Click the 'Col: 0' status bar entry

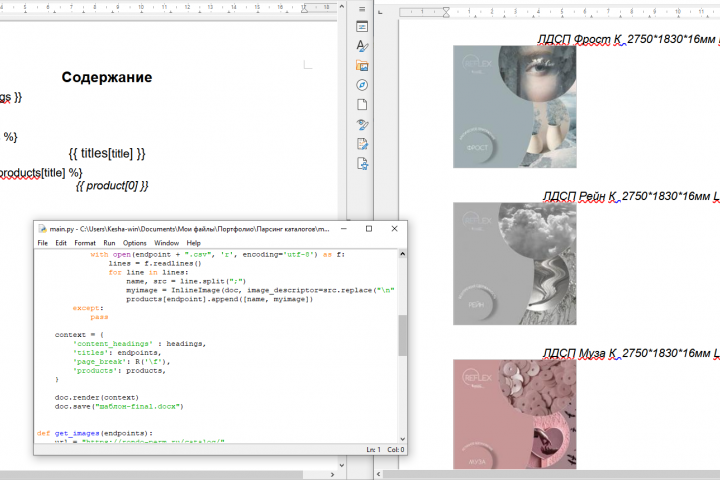click(396, 450)
